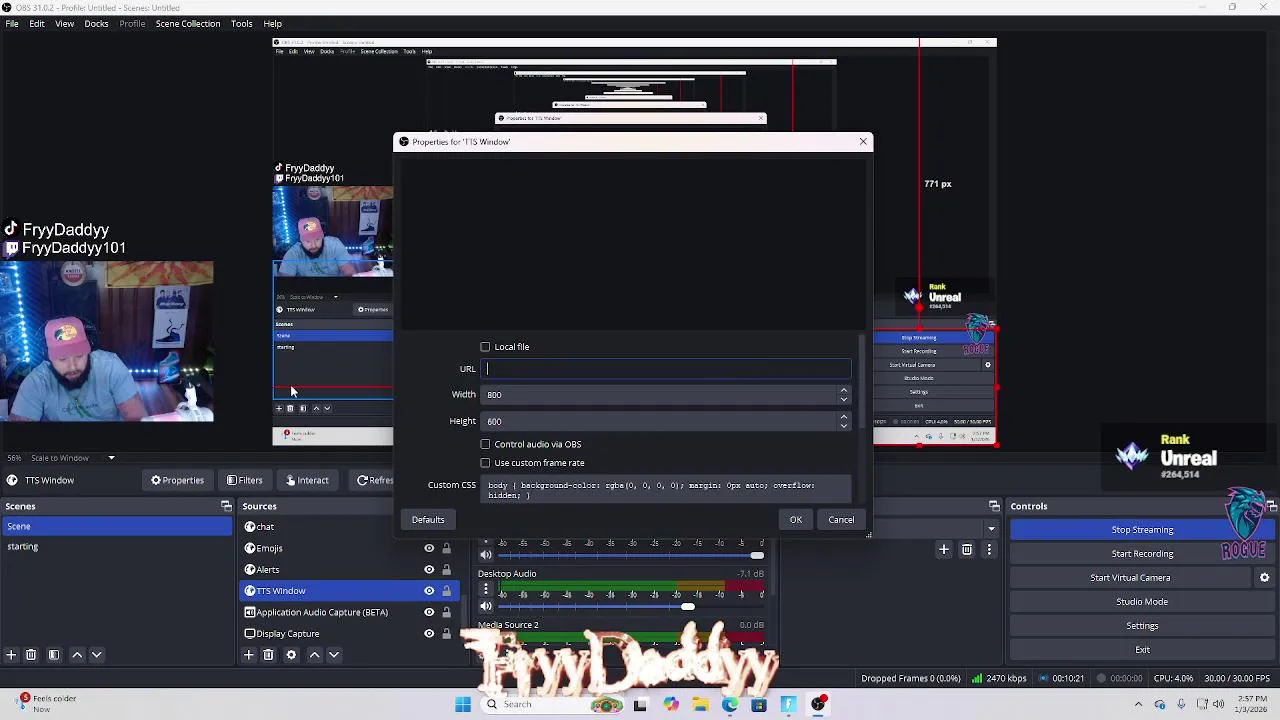
Task: Open the Tools menu
Action: (x=242, y=23)
